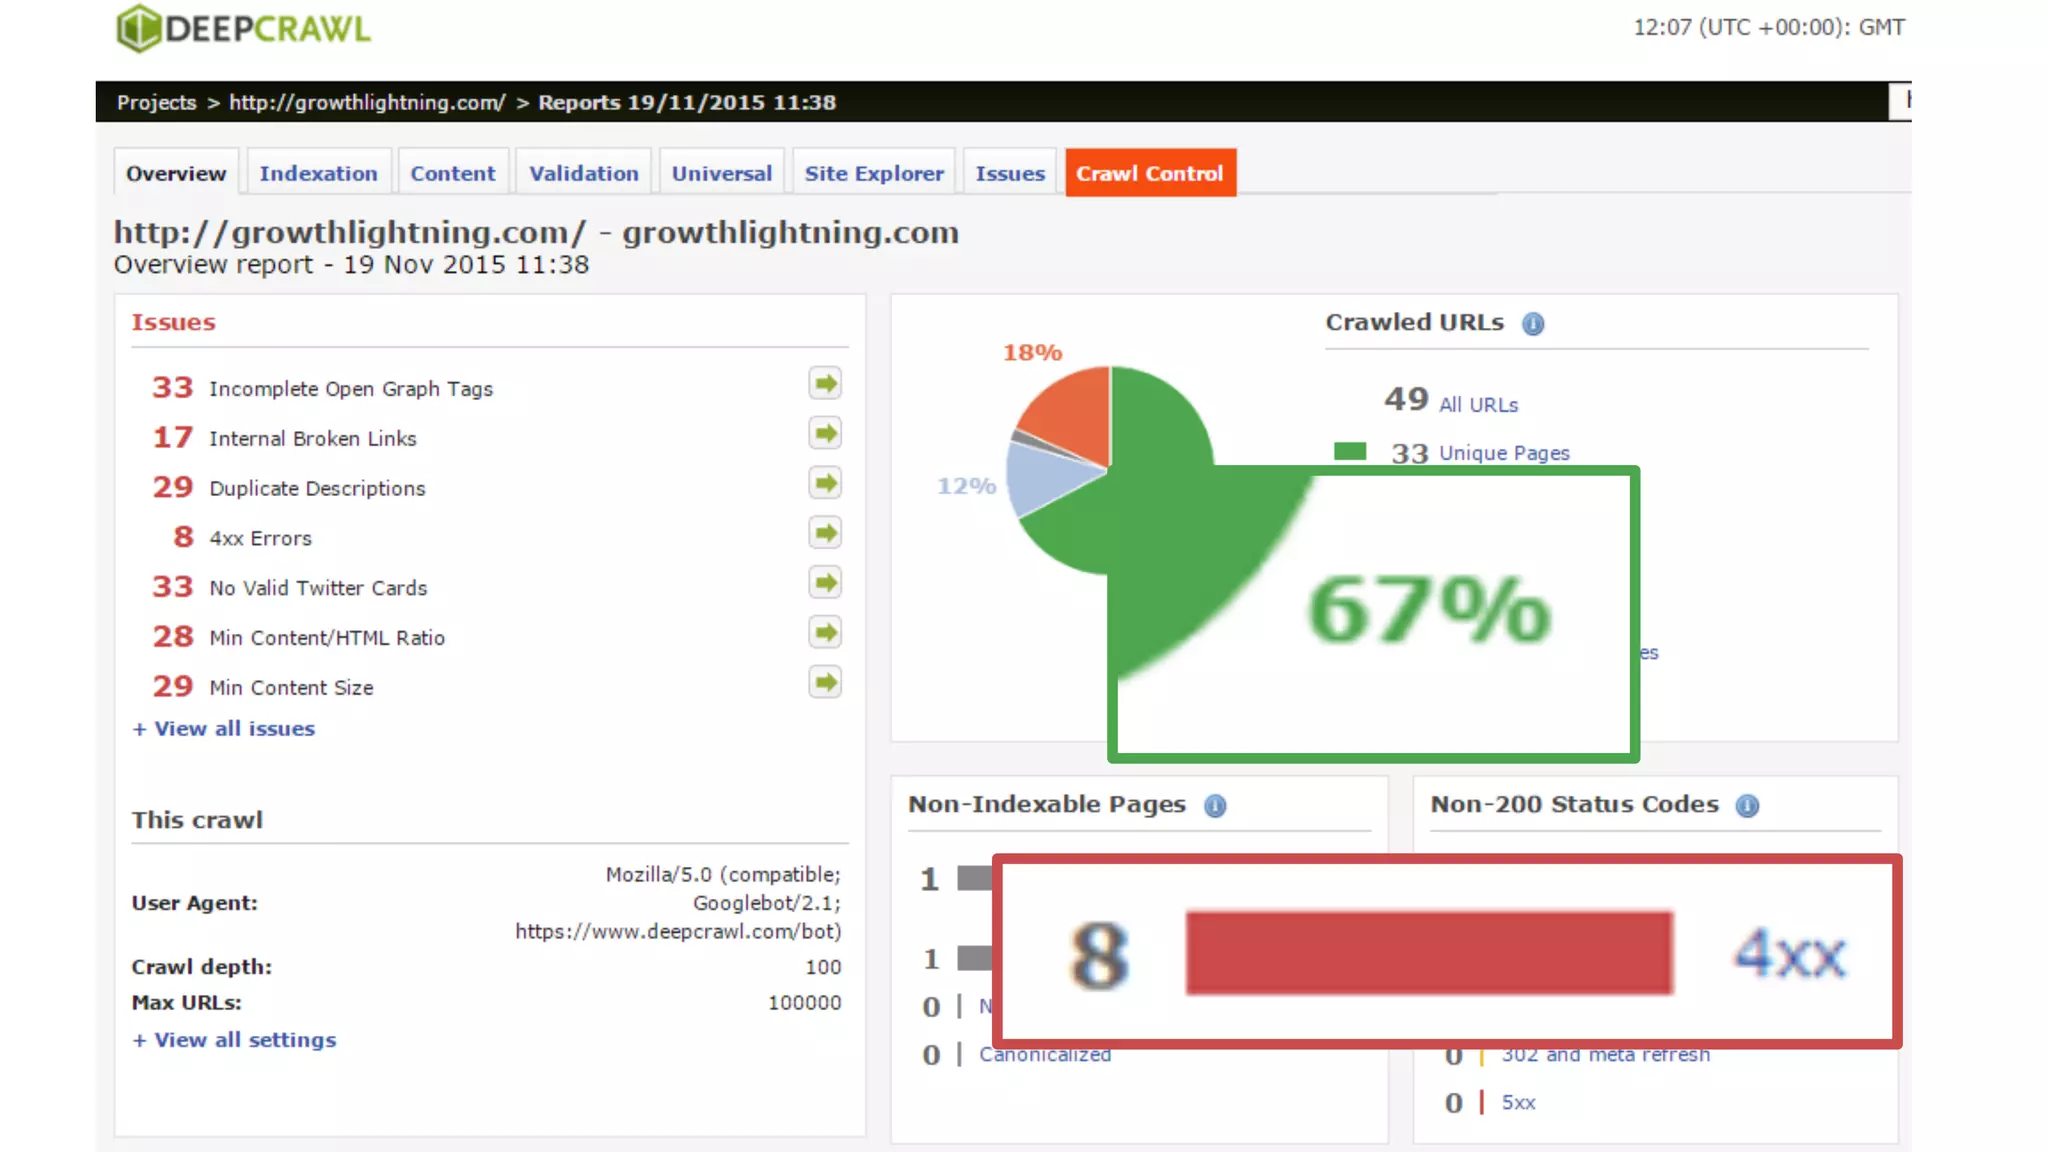Click arrow icon for Incomplete Open Graph Tags

(825, 384)
